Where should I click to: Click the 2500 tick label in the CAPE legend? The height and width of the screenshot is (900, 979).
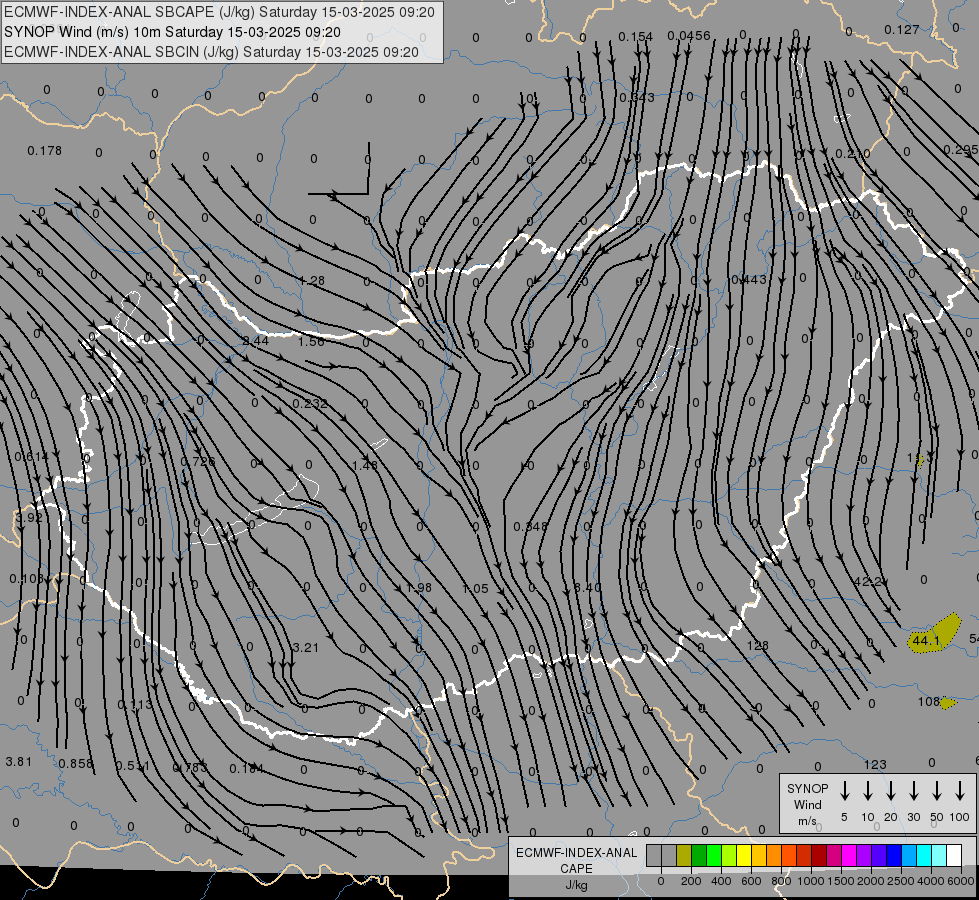click(901, 881)
